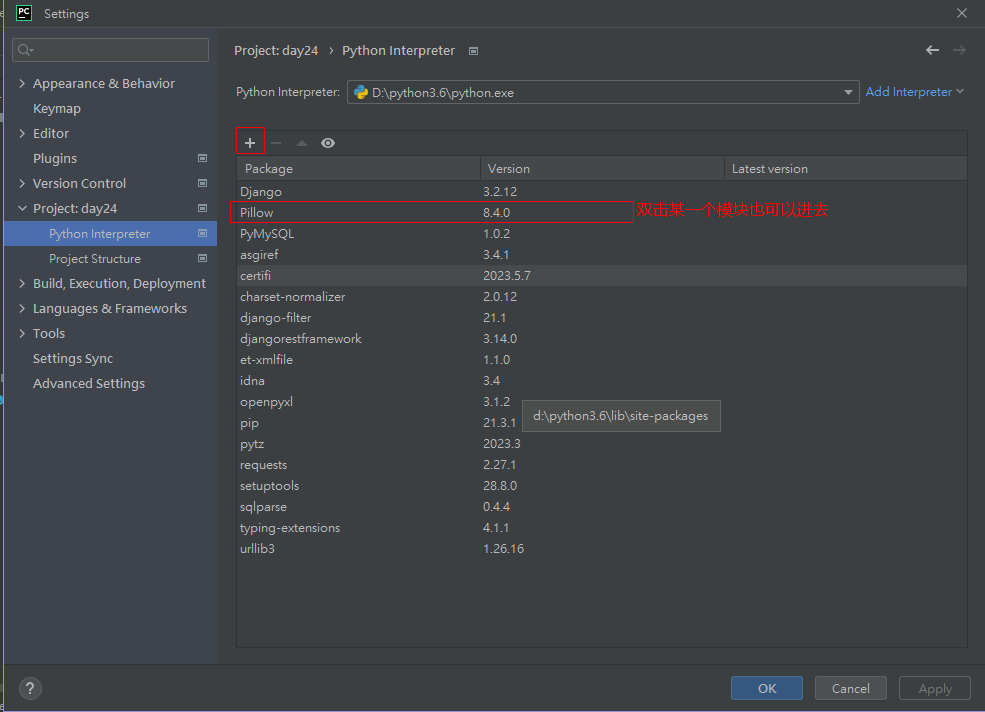Click the Python logo in interpreter field
The height and width of the screenshot is (712, 985).
(361, 92)
